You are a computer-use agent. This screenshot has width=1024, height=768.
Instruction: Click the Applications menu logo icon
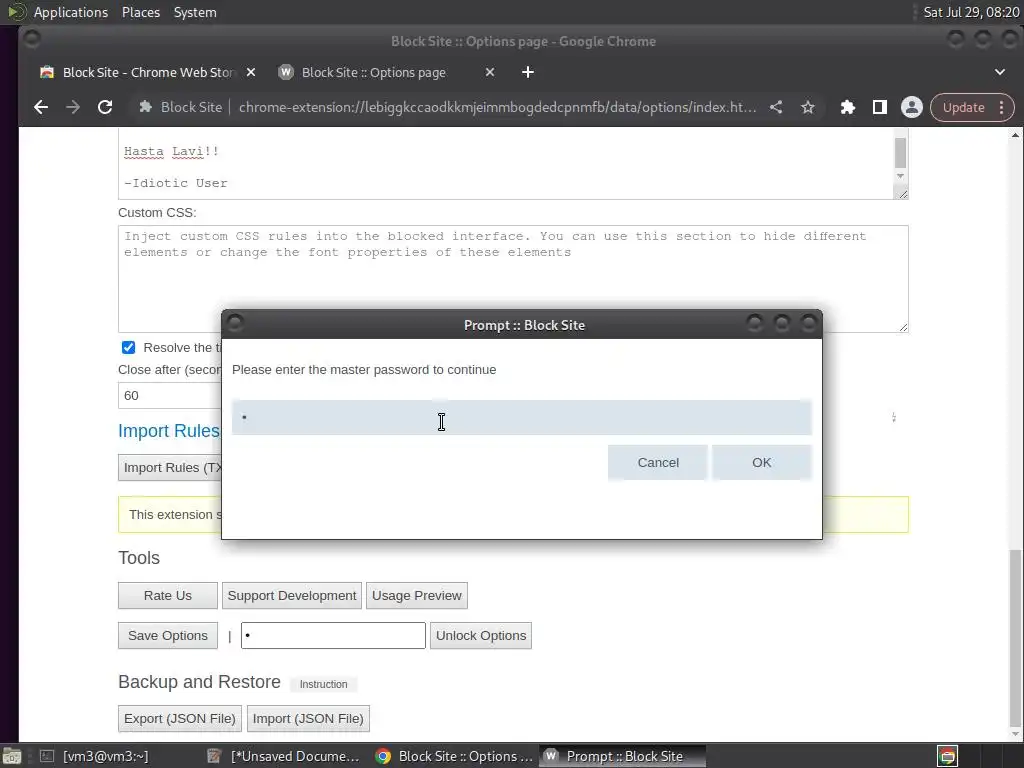pos(16,12)
